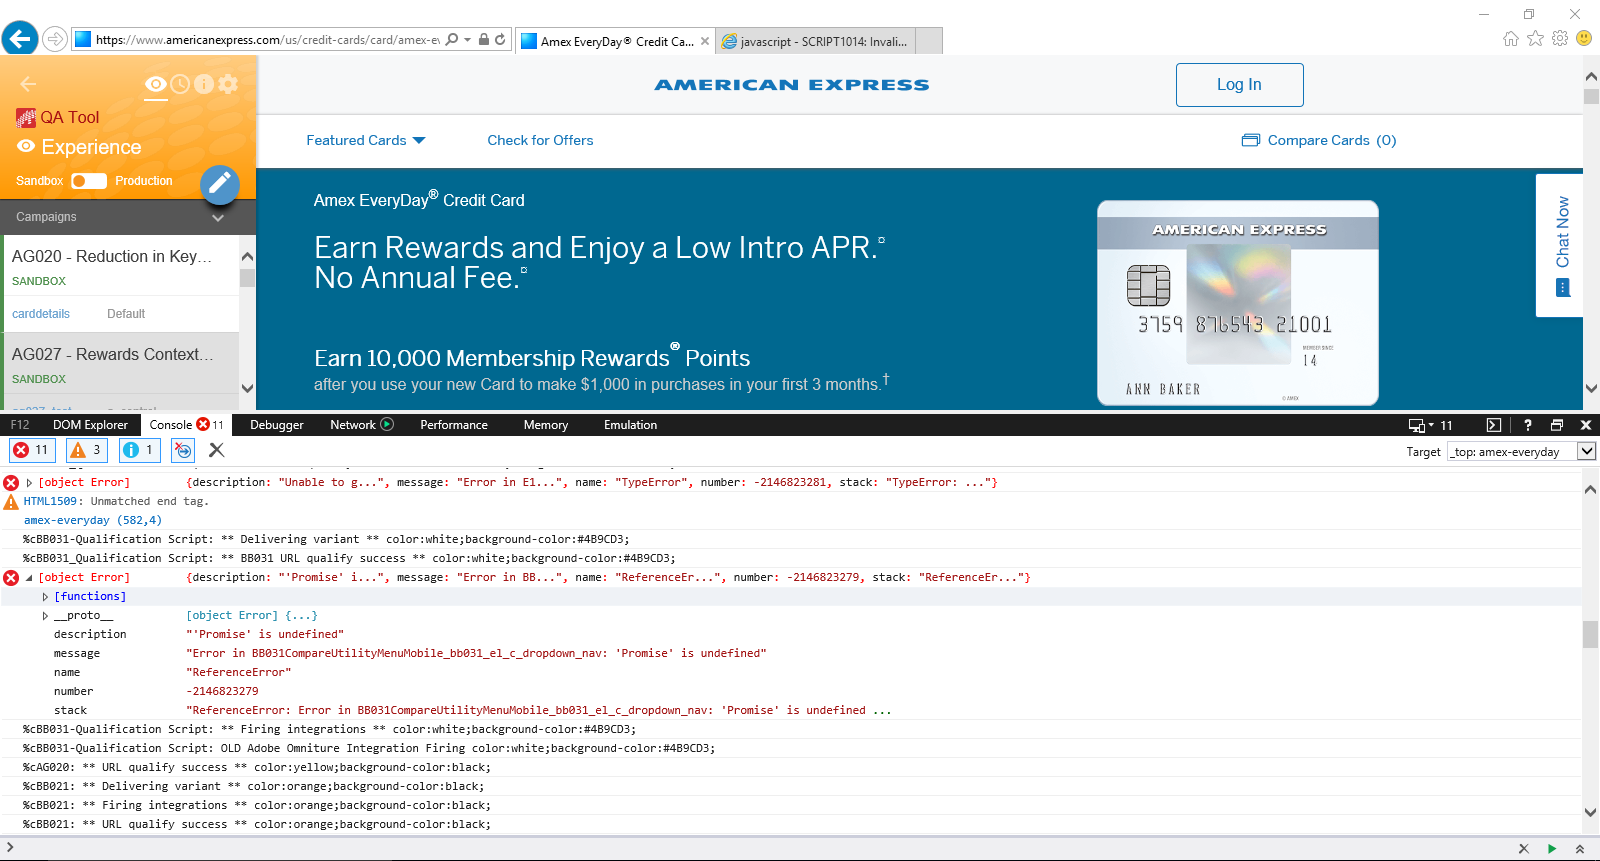Open the QA Tool info icon
The width and height of the screenshot is (1600, 861).
pos(204,84)
